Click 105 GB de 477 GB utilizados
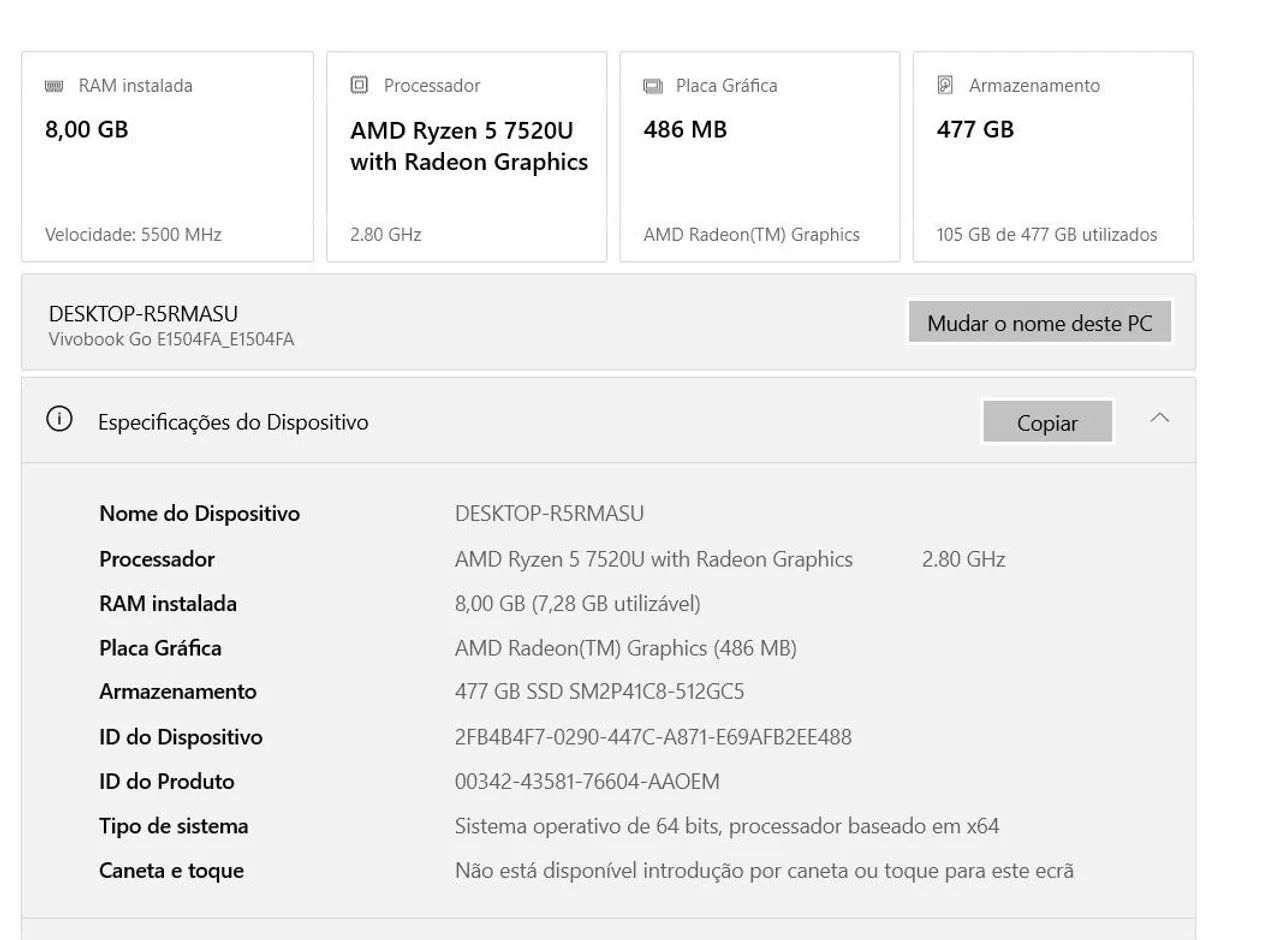The image size is (1280, 940). [1046, 235]
